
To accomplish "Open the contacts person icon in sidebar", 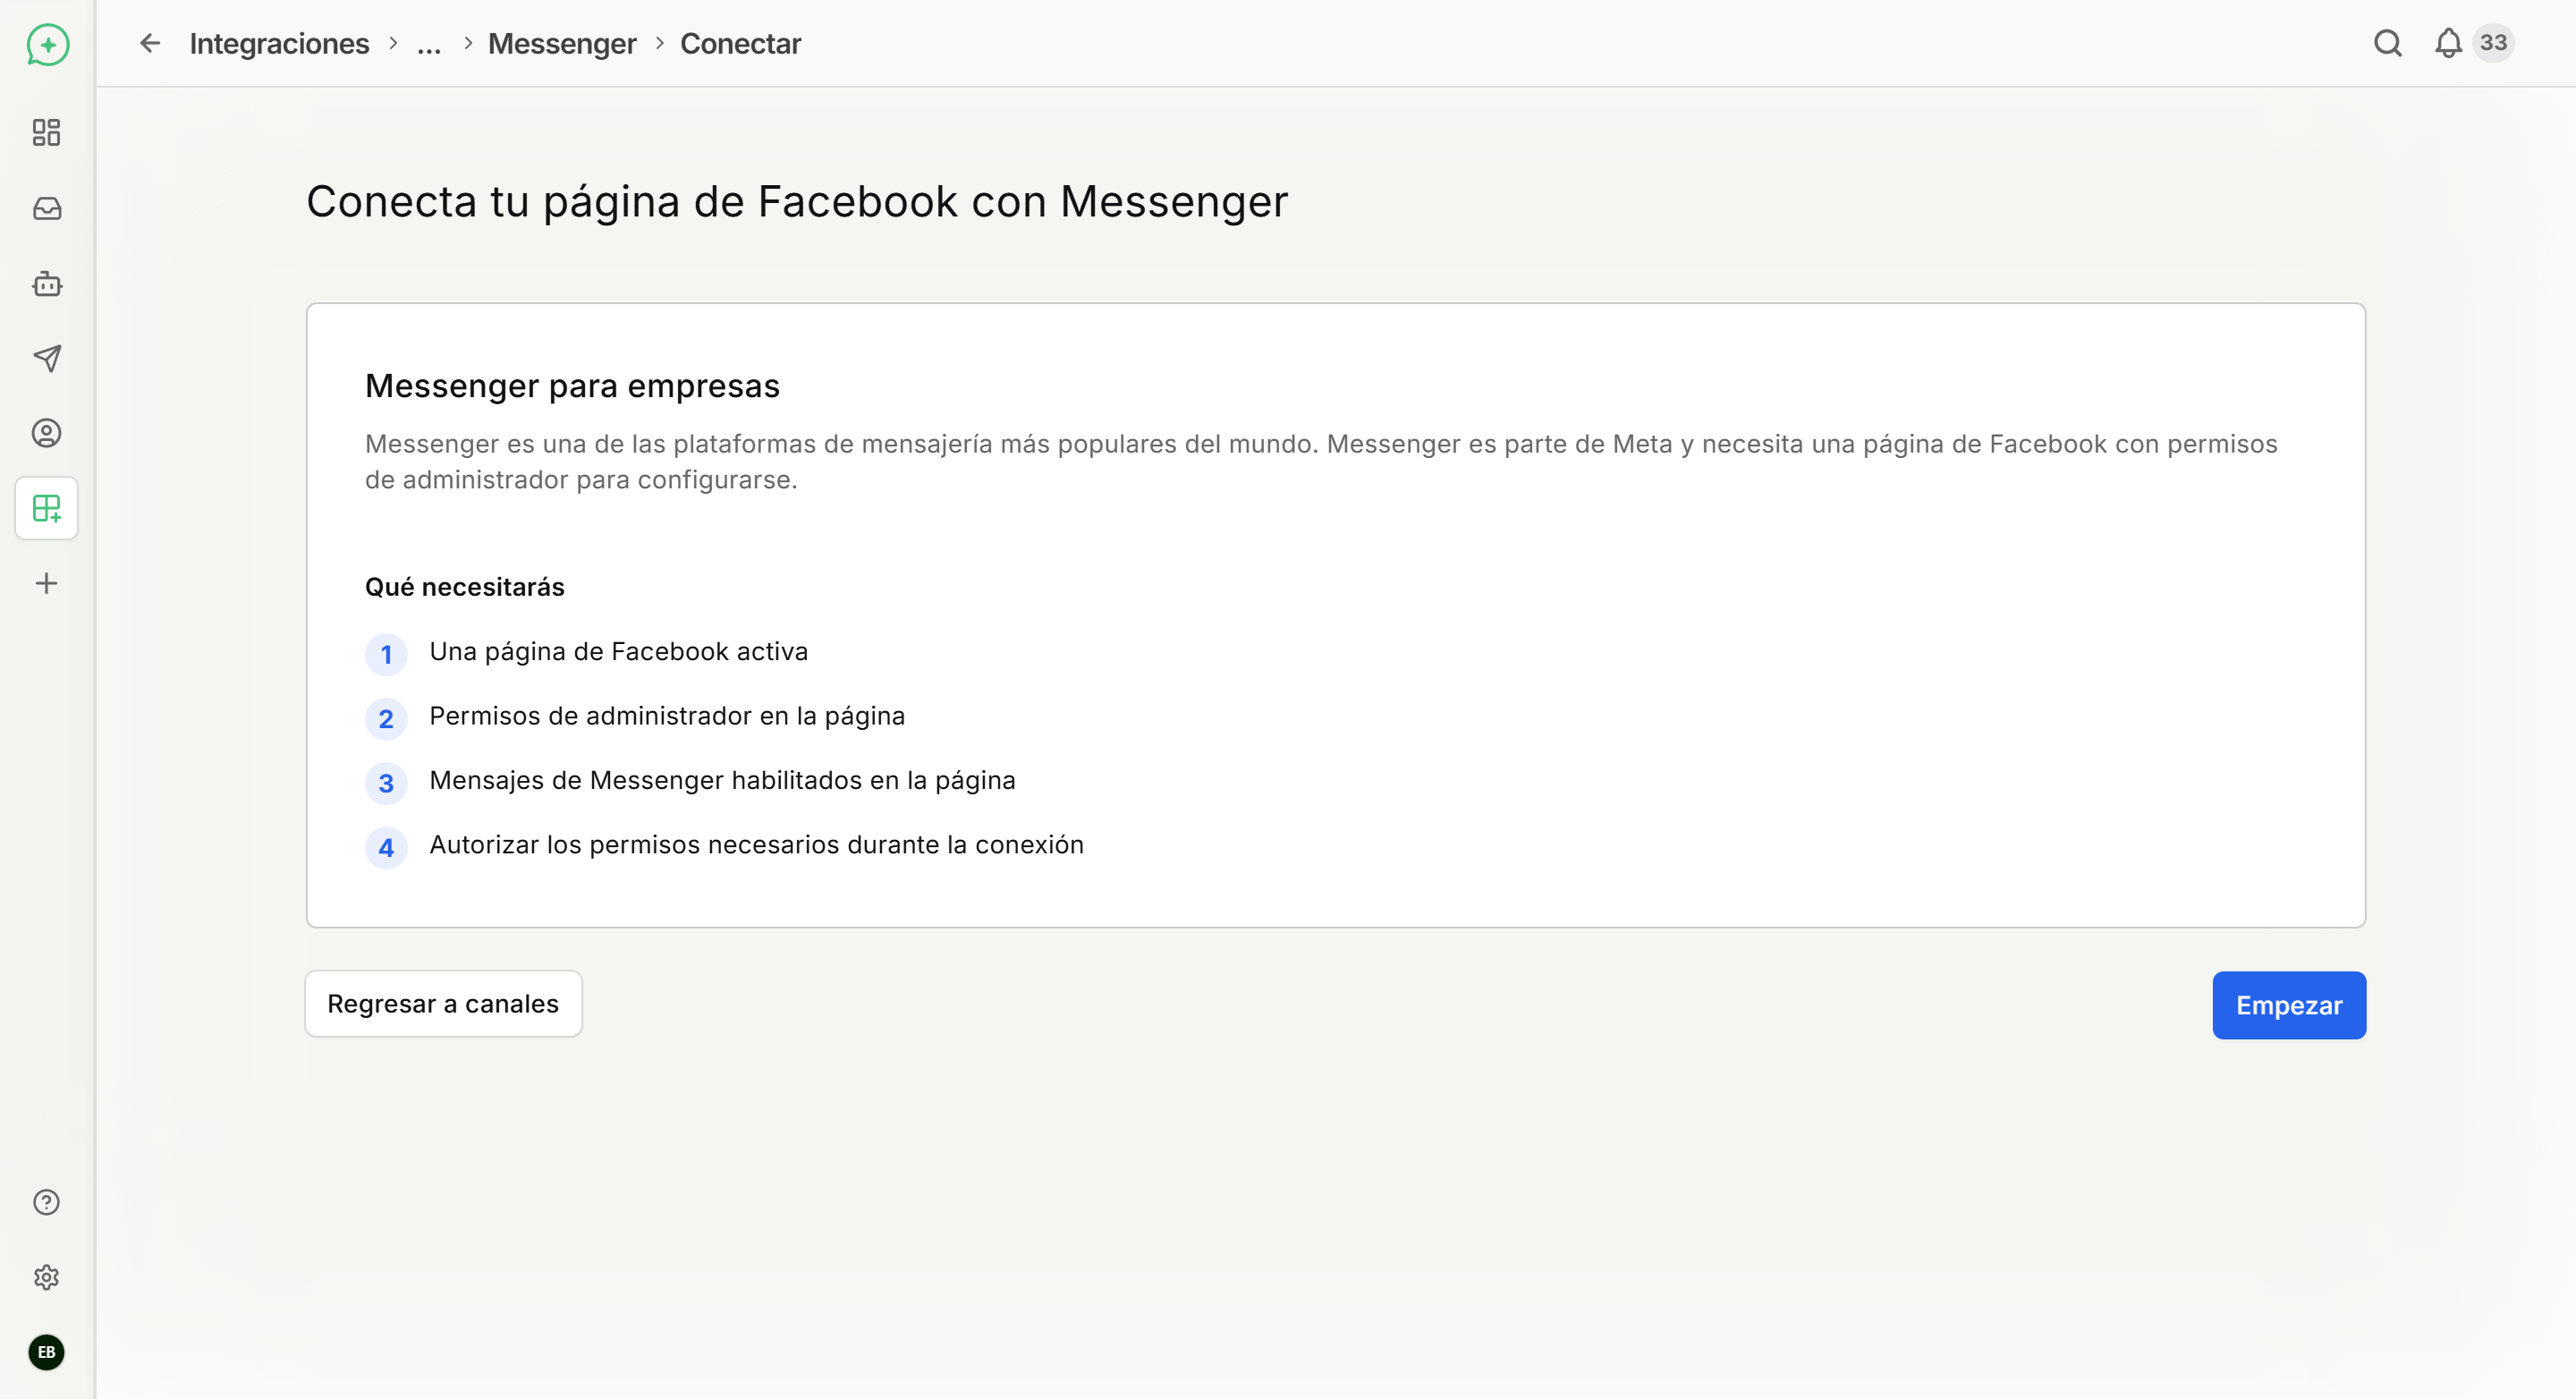I will [x=47, y=433].
